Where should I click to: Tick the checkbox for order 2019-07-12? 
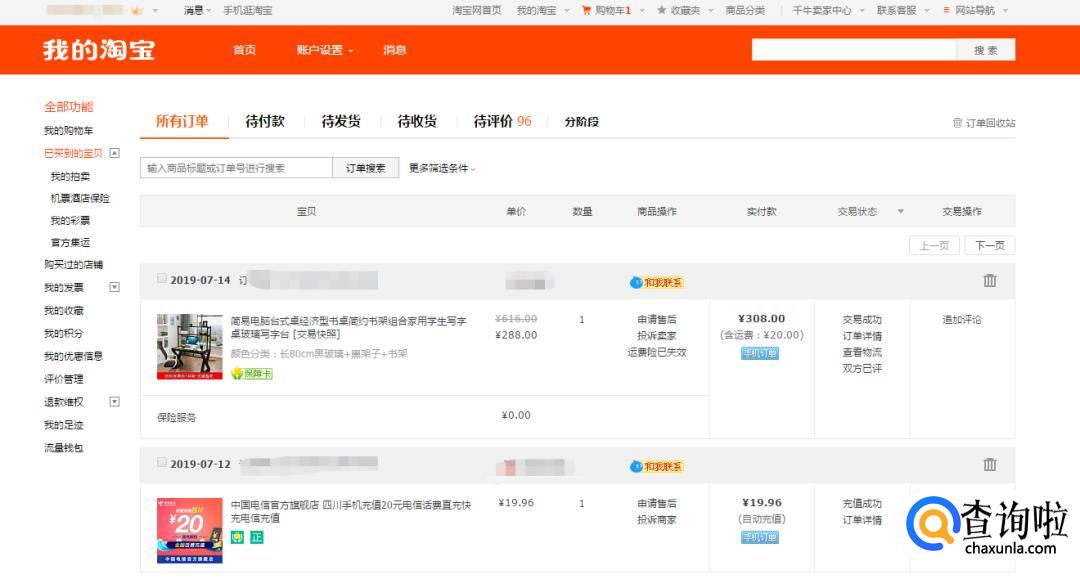coord(162,462)
